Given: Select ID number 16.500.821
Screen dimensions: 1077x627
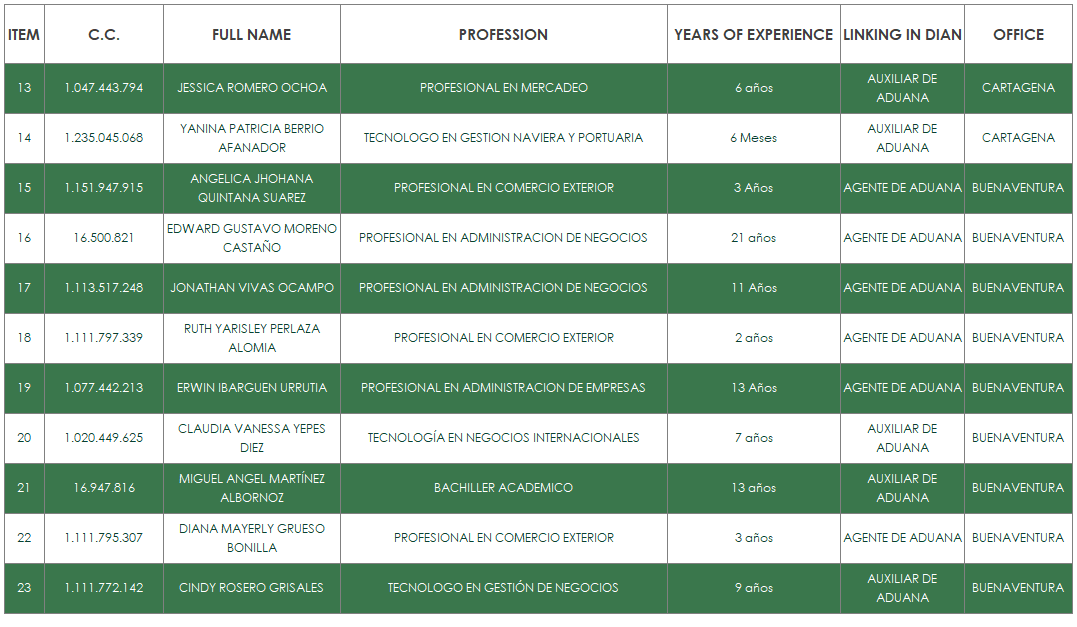Looking at the screenshot, I should (104, 238).
